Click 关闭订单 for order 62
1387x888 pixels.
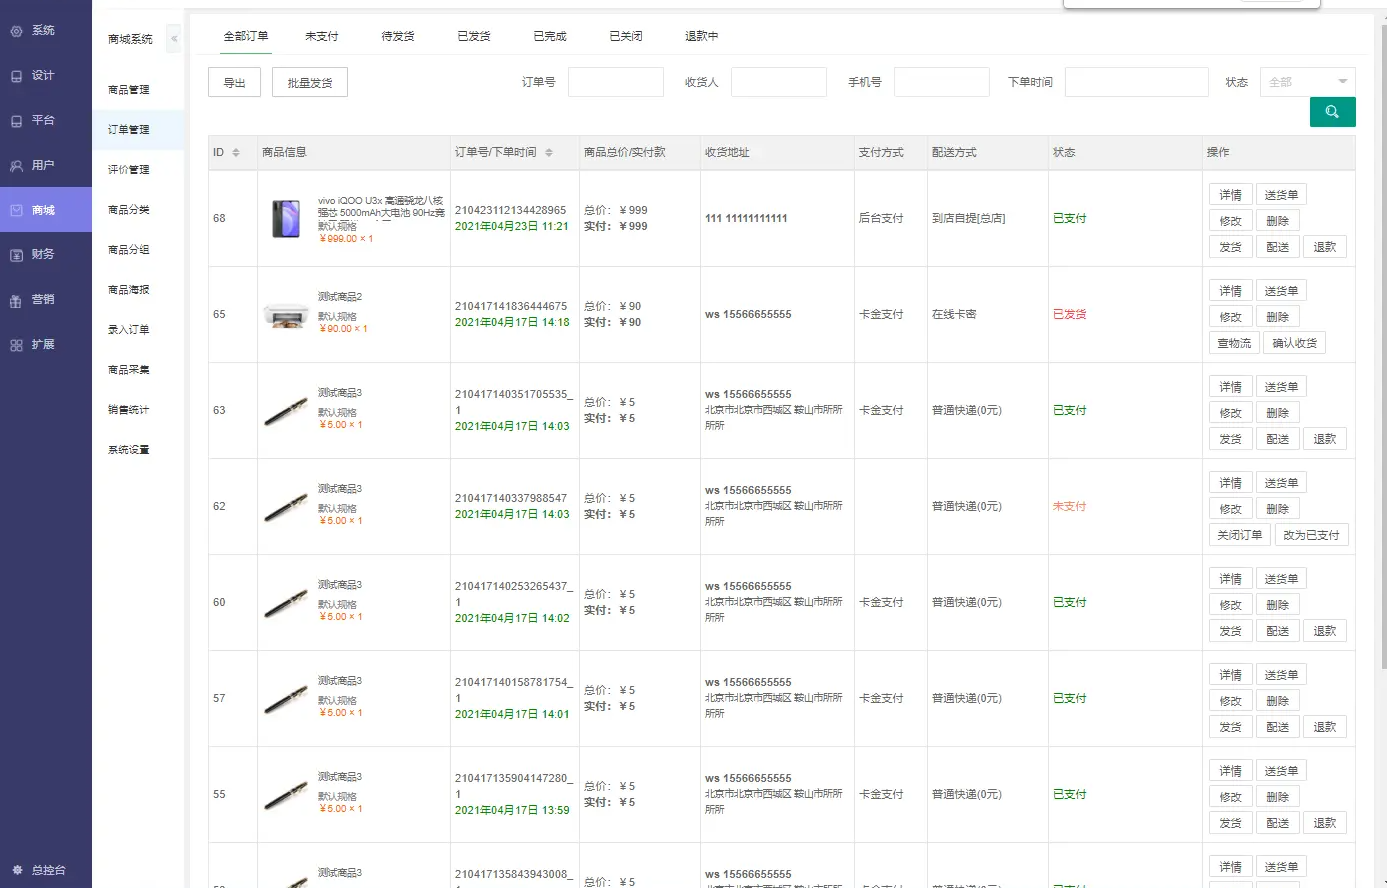[x=1239, y=535]
